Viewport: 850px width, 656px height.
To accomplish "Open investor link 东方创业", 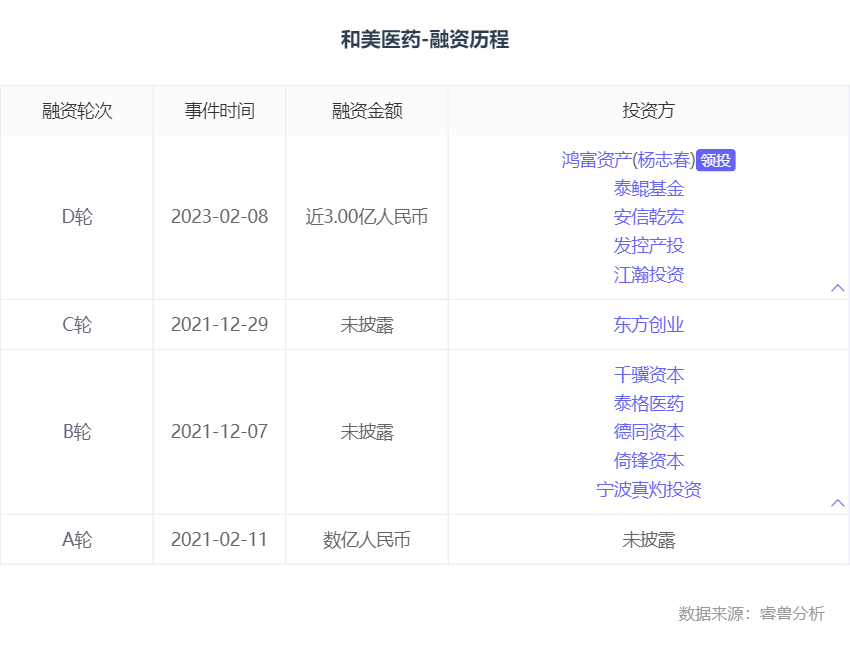I will (x=648, y=325).
